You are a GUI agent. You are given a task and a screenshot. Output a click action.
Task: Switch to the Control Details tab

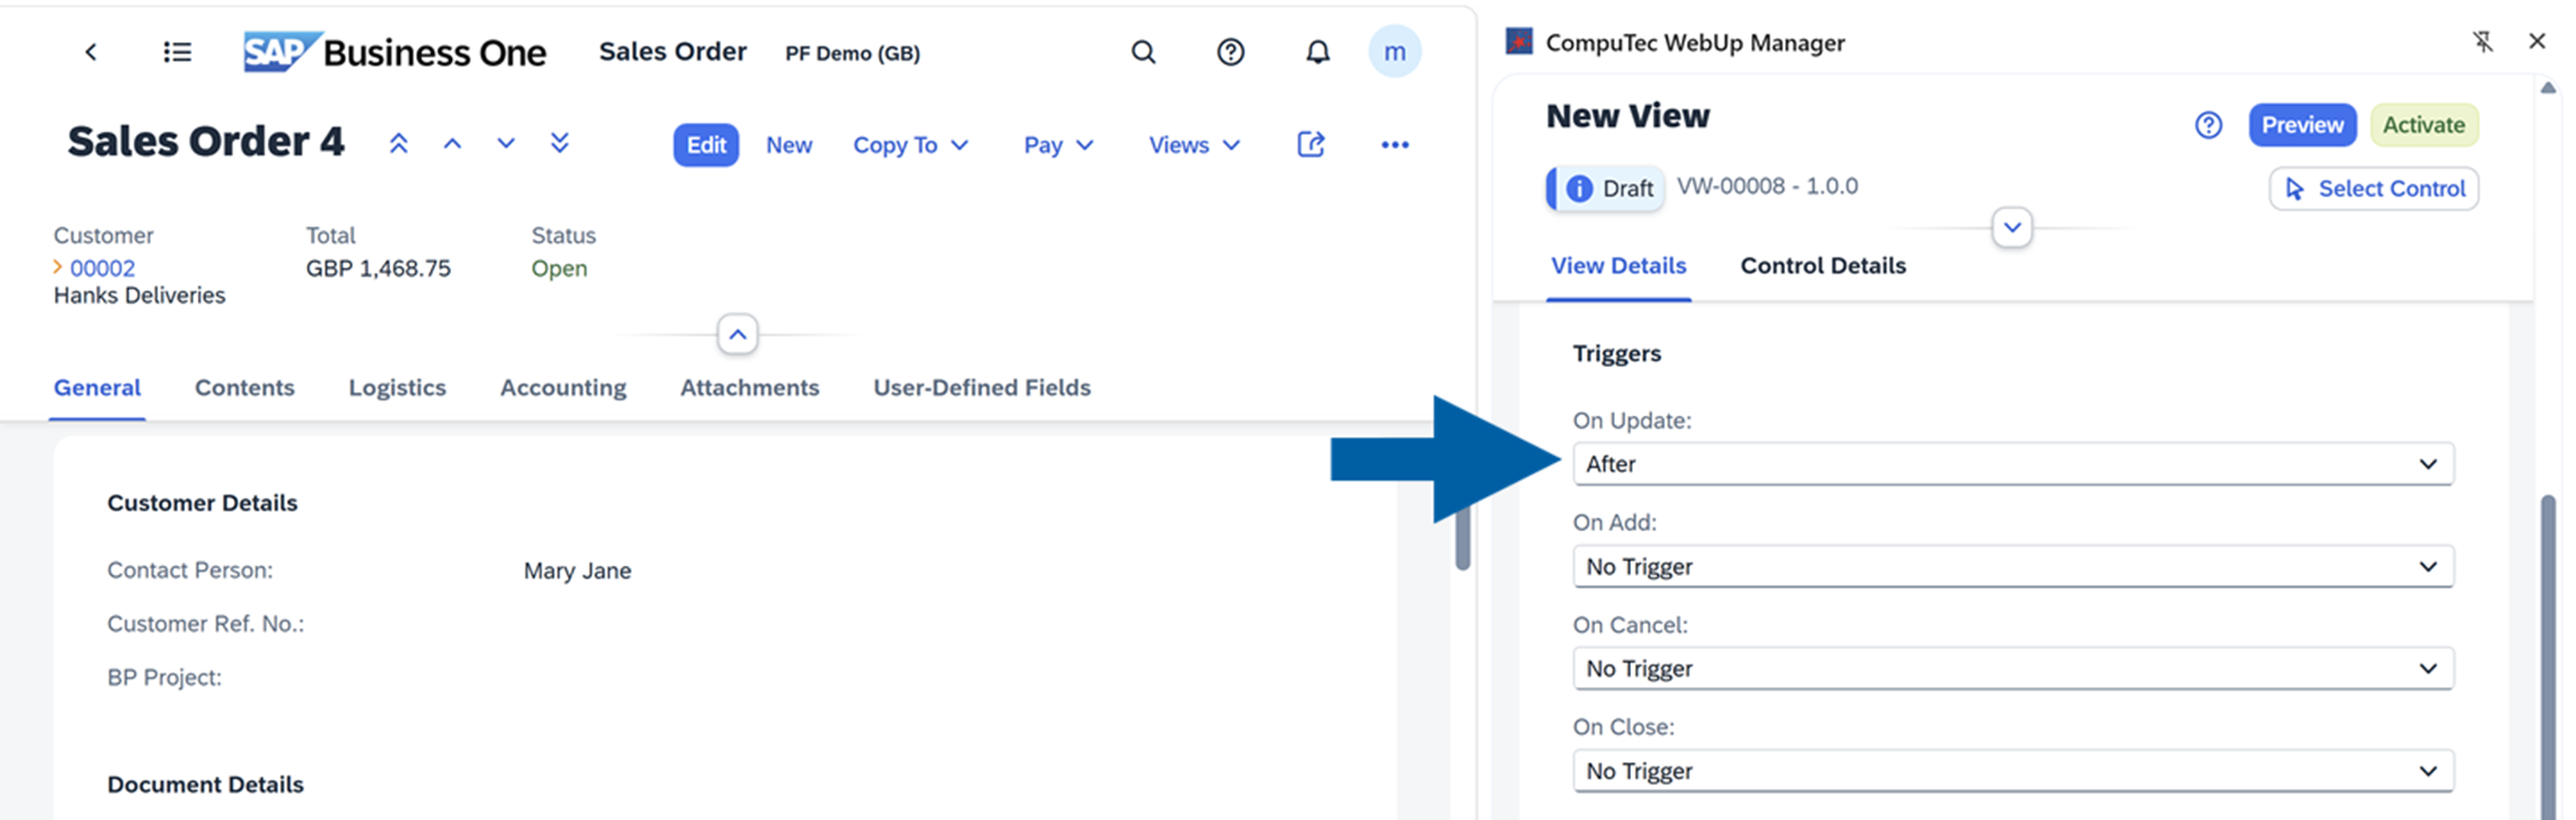pos(1822,265)
